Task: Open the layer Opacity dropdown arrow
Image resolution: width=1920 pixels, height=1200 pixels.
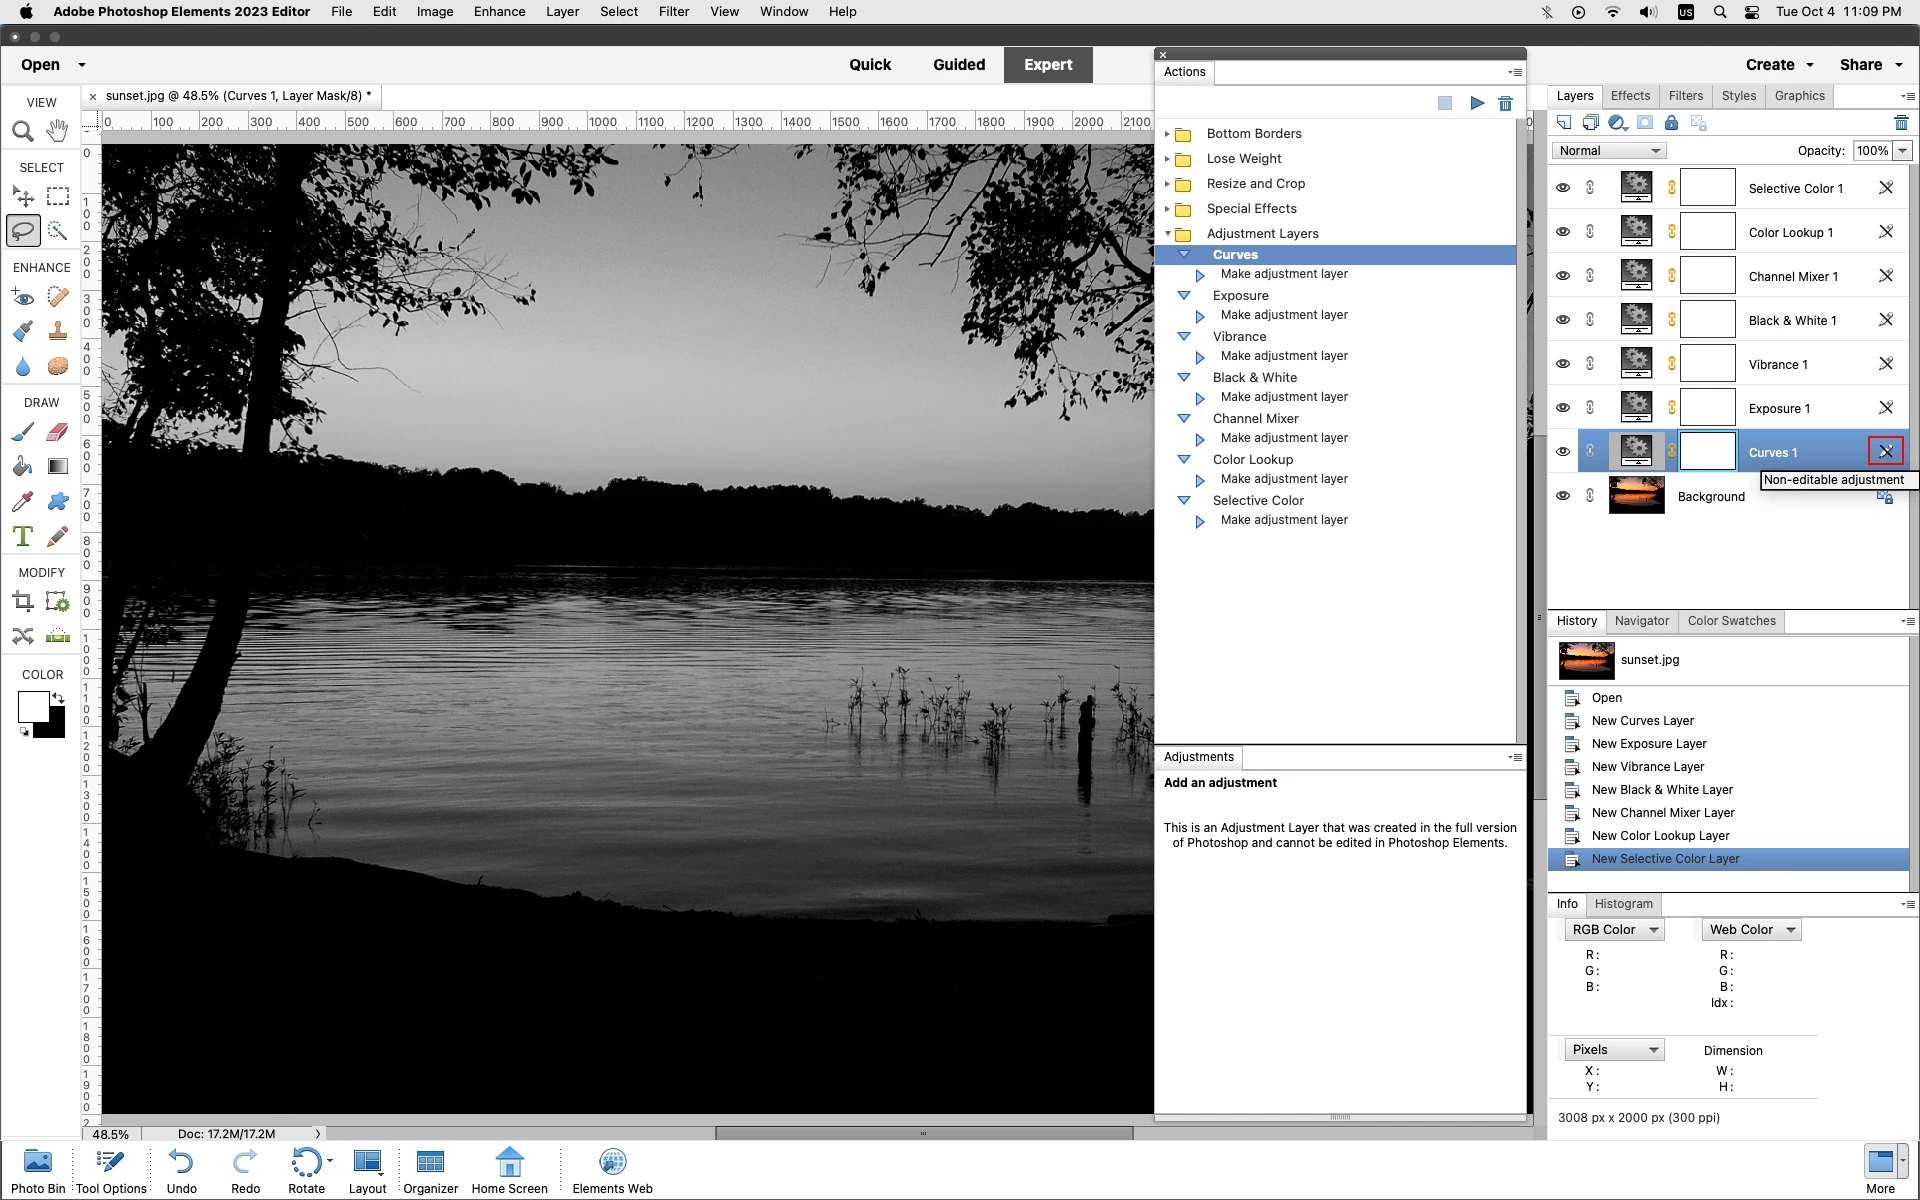Action: pyautogui.click(x=1902, y=151)
